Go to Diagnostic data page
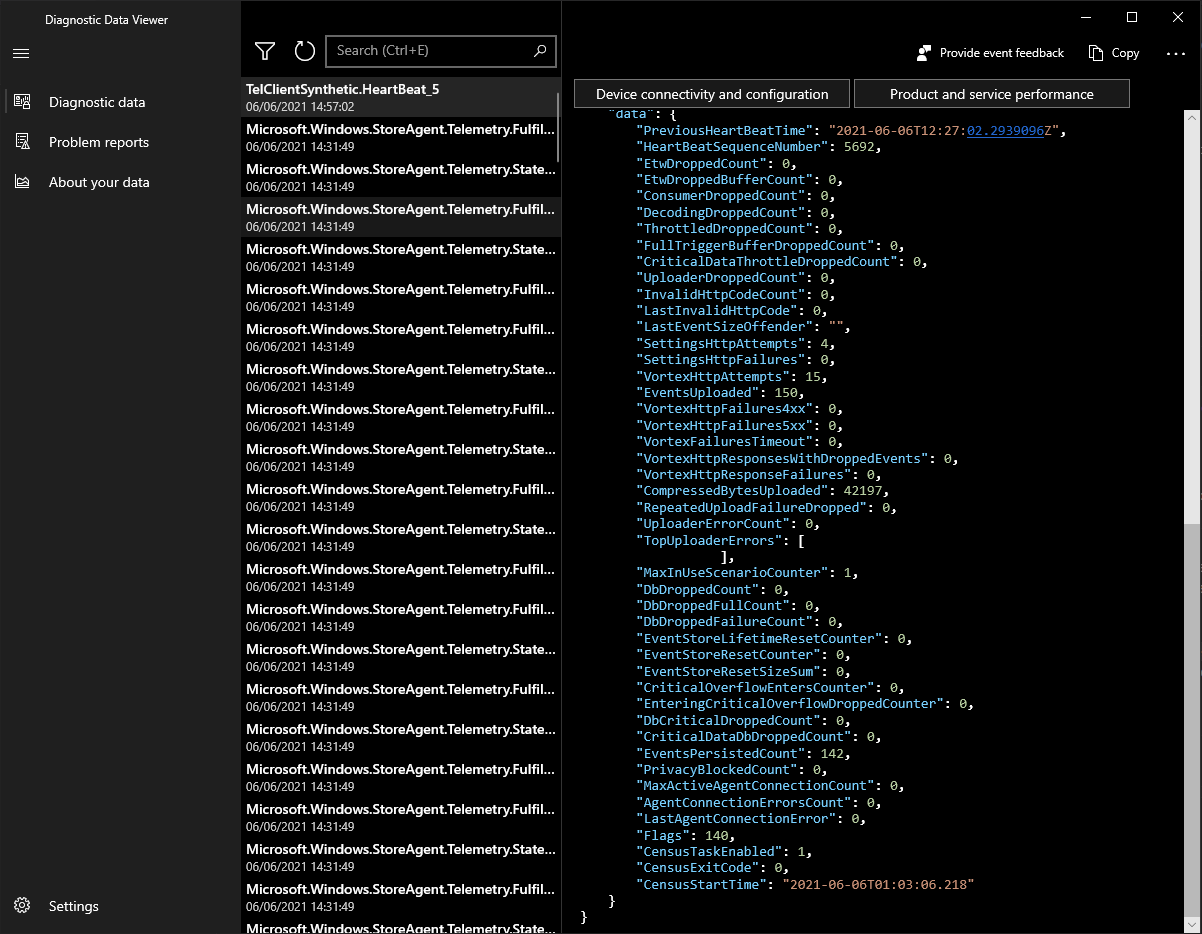The height and width of the screenshot is (934, 1202). point(97,102)
